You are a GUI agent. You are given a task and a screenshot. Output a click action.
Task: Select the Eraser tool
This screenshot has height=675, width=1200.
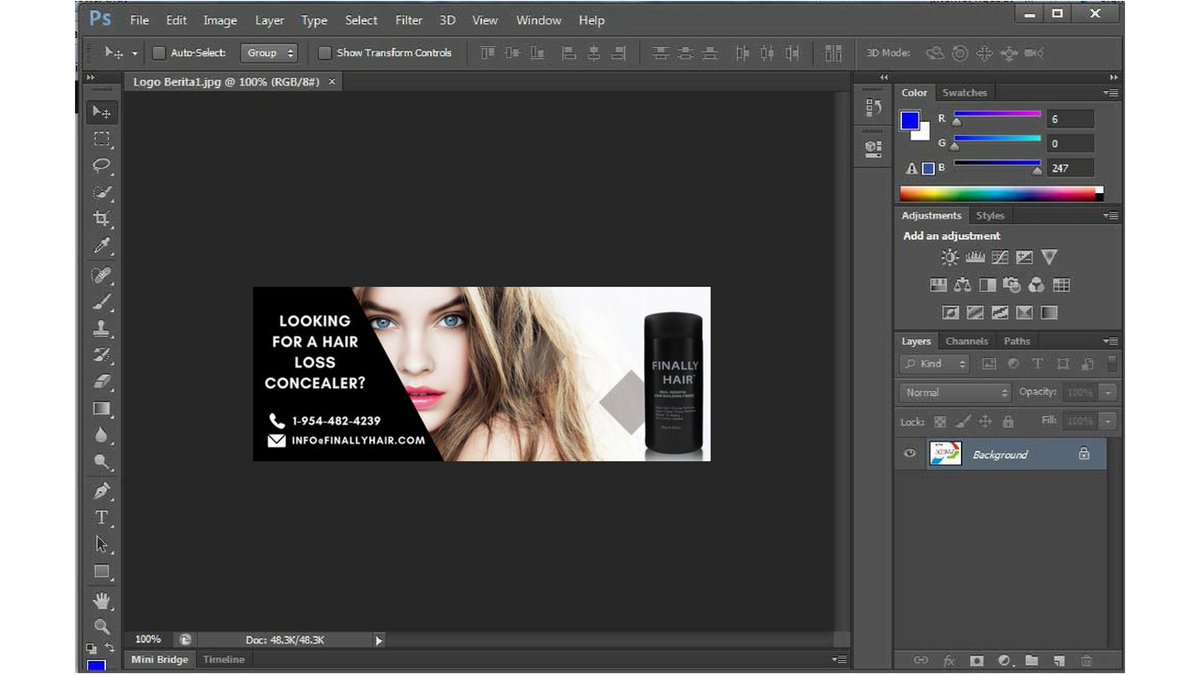click(102, 381)
